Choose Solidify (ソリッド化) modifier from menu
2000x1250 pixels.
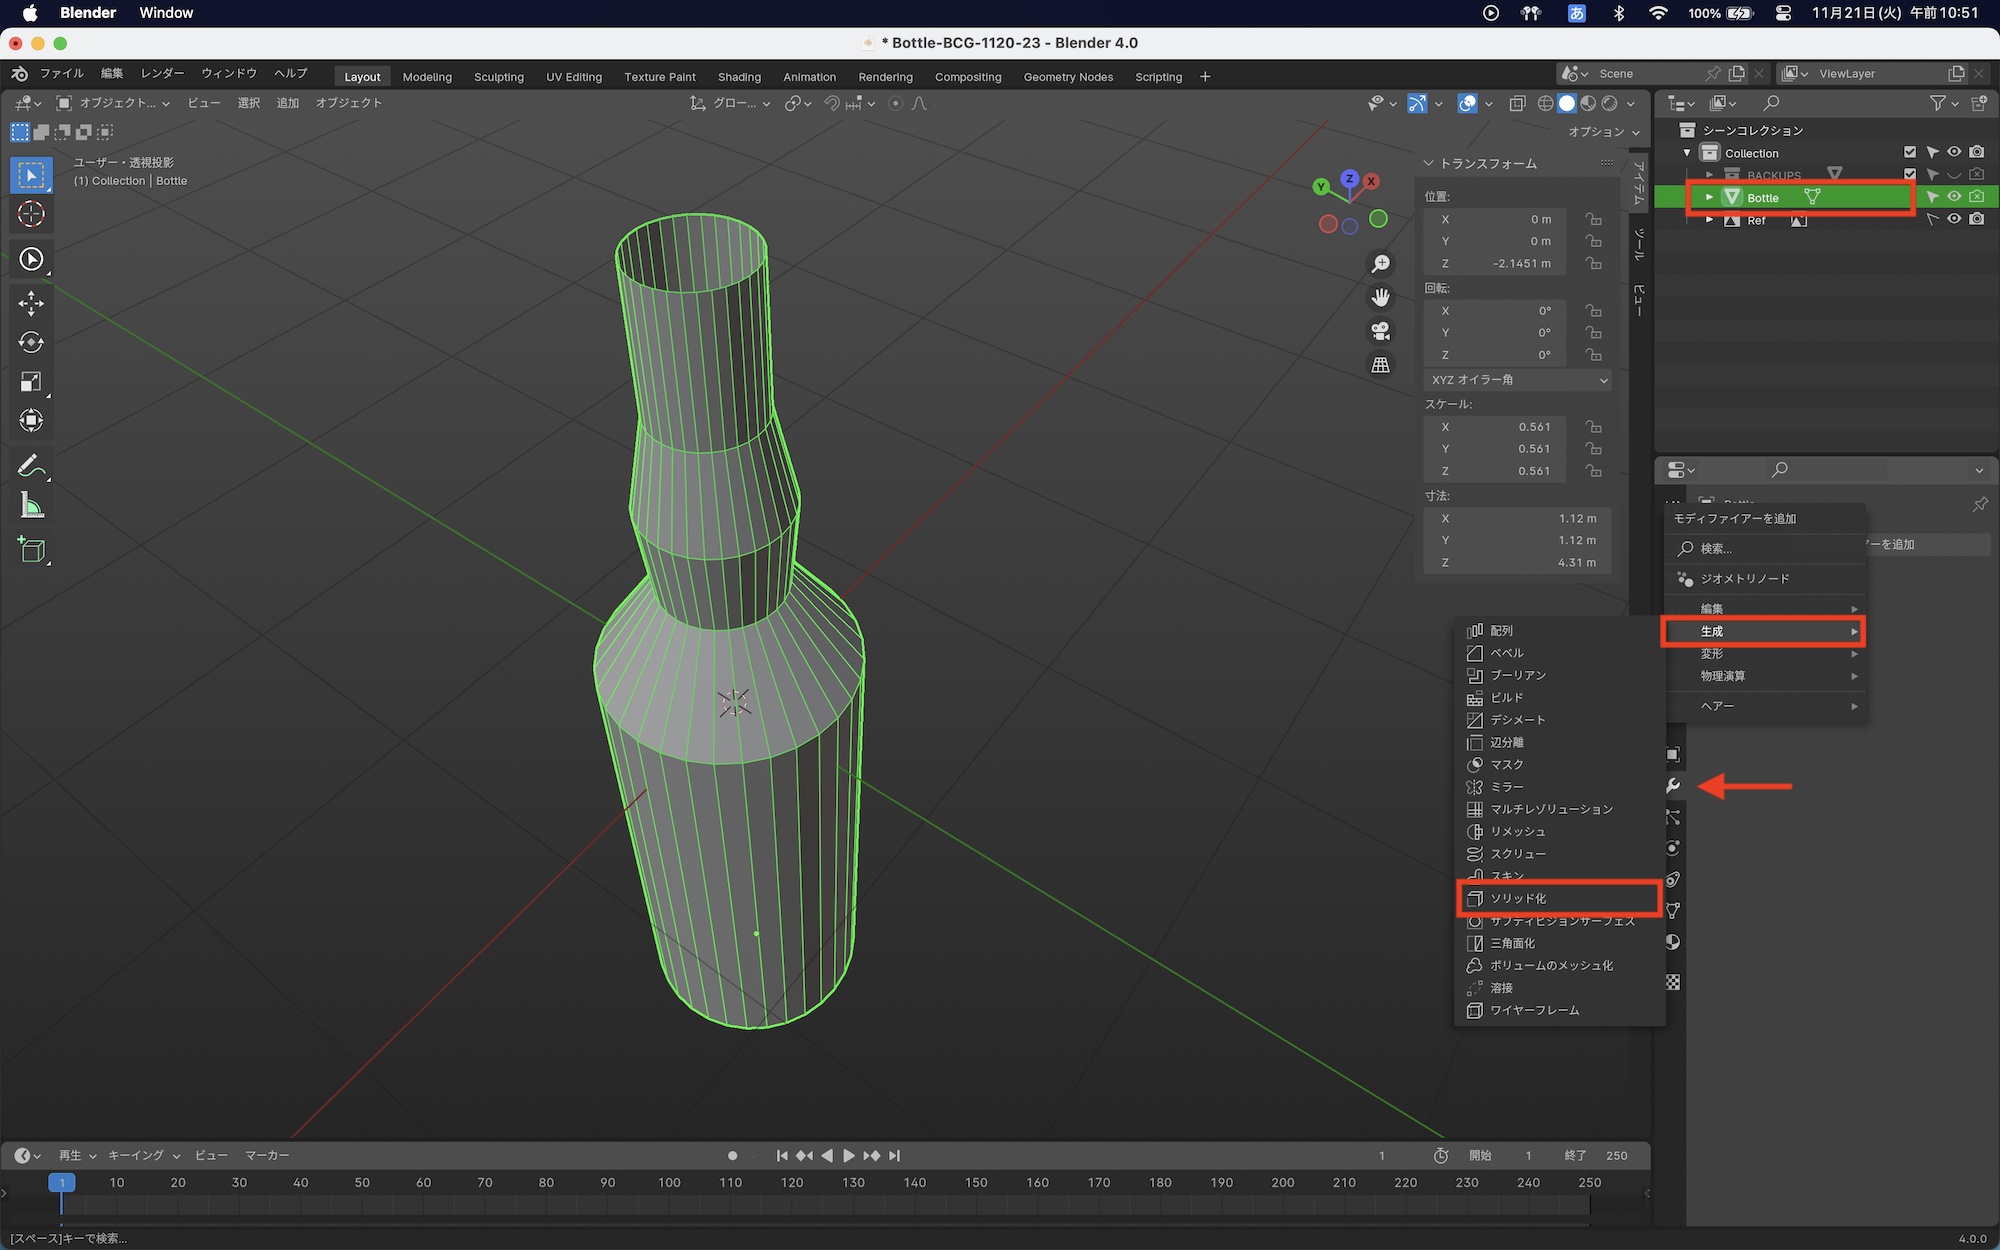[1518, 898]
